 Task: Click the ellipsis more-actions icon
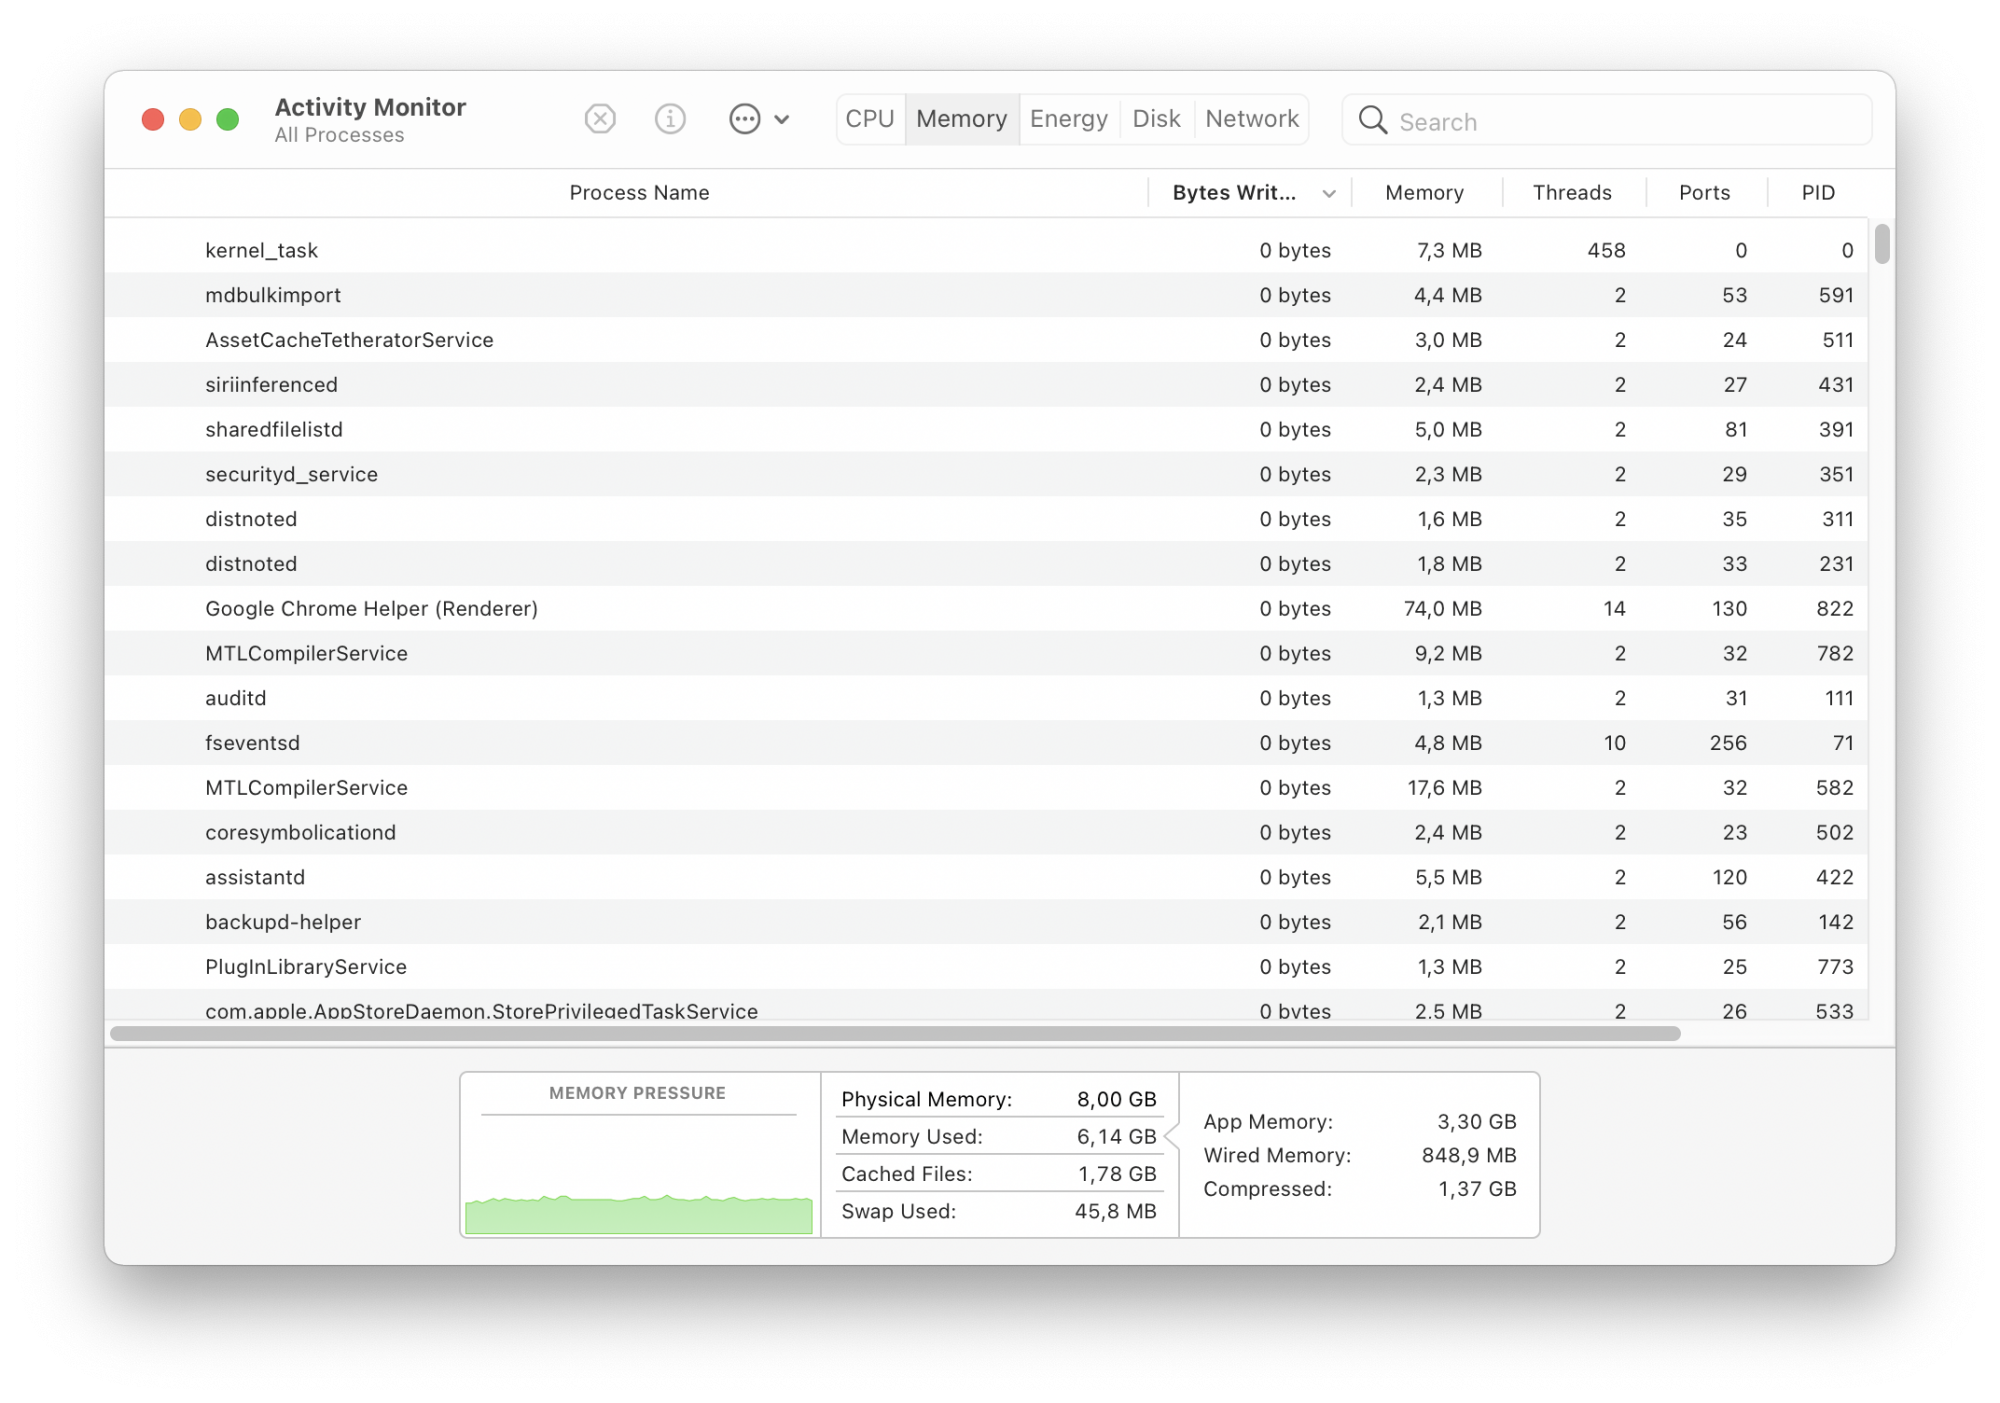coord(745,120)
